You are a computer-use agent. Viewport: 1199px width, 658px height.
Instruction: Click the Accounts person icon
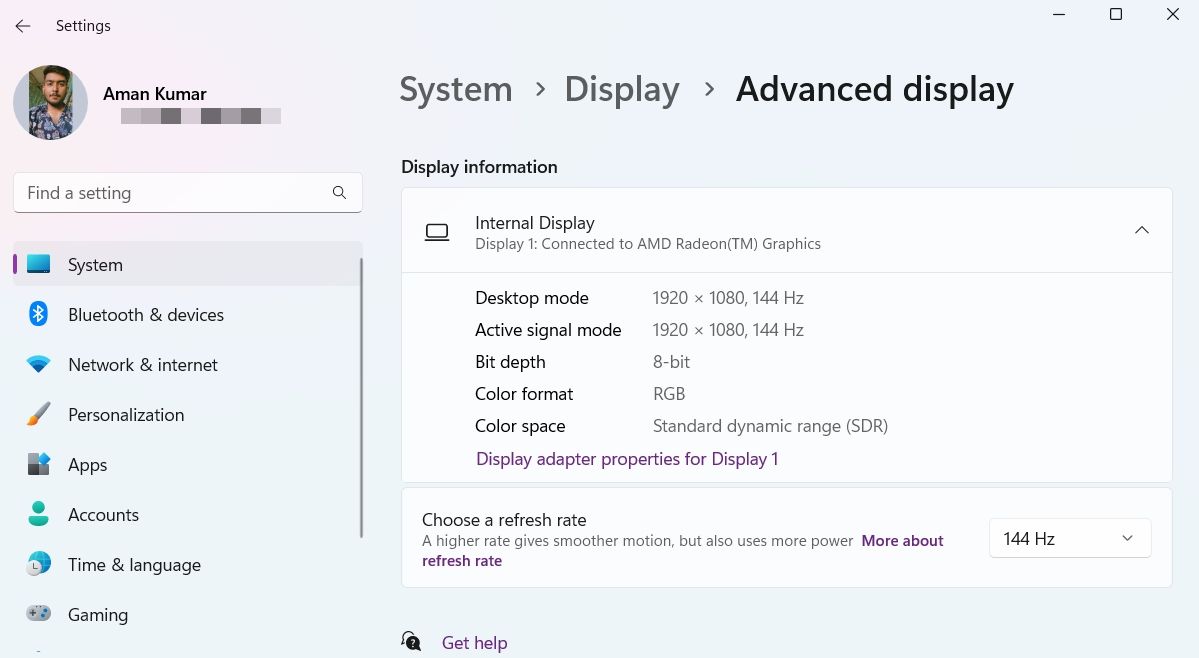38,515
